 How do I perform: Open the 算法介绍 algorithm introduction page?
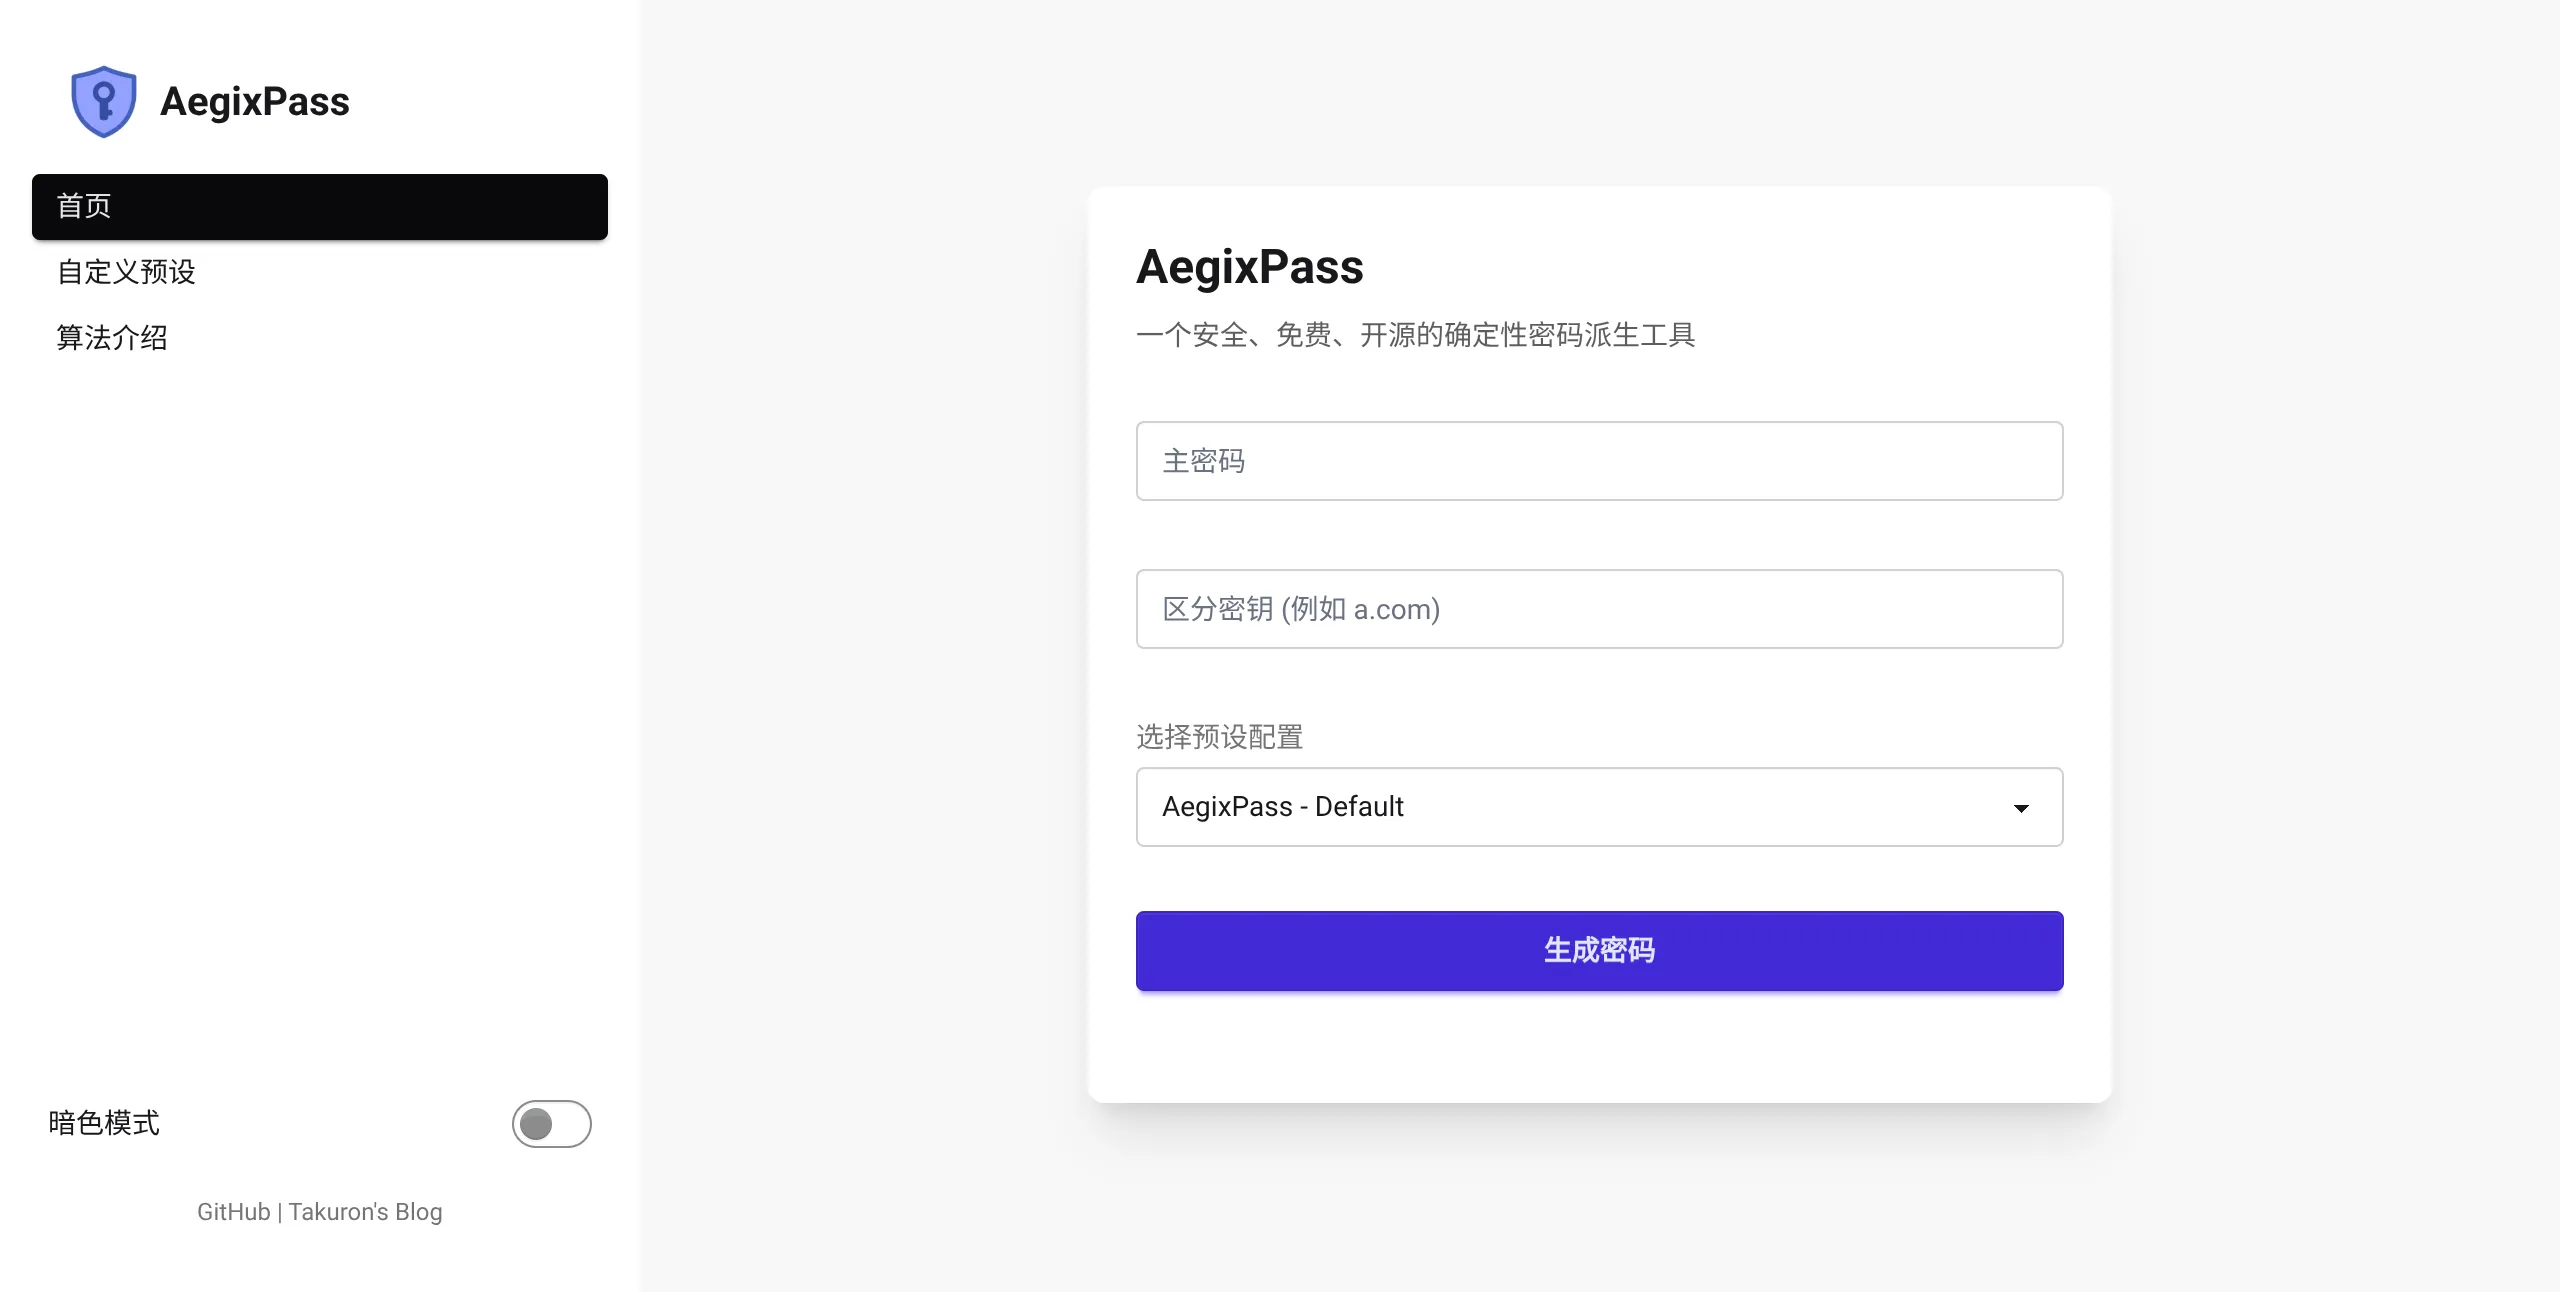112,338
